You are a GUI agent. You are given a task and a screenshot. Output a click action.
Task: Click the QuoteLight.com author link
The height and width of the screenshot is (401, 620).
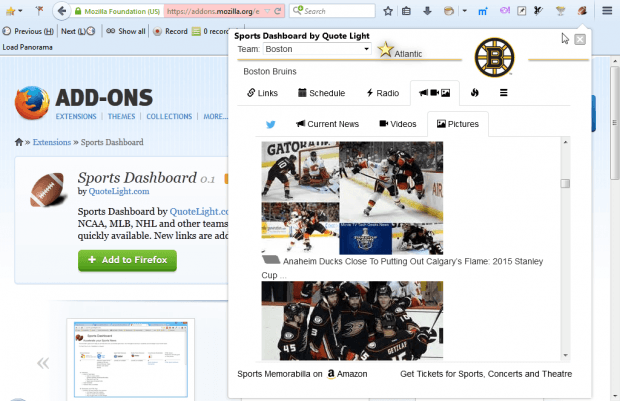click(x=119, y=191)
